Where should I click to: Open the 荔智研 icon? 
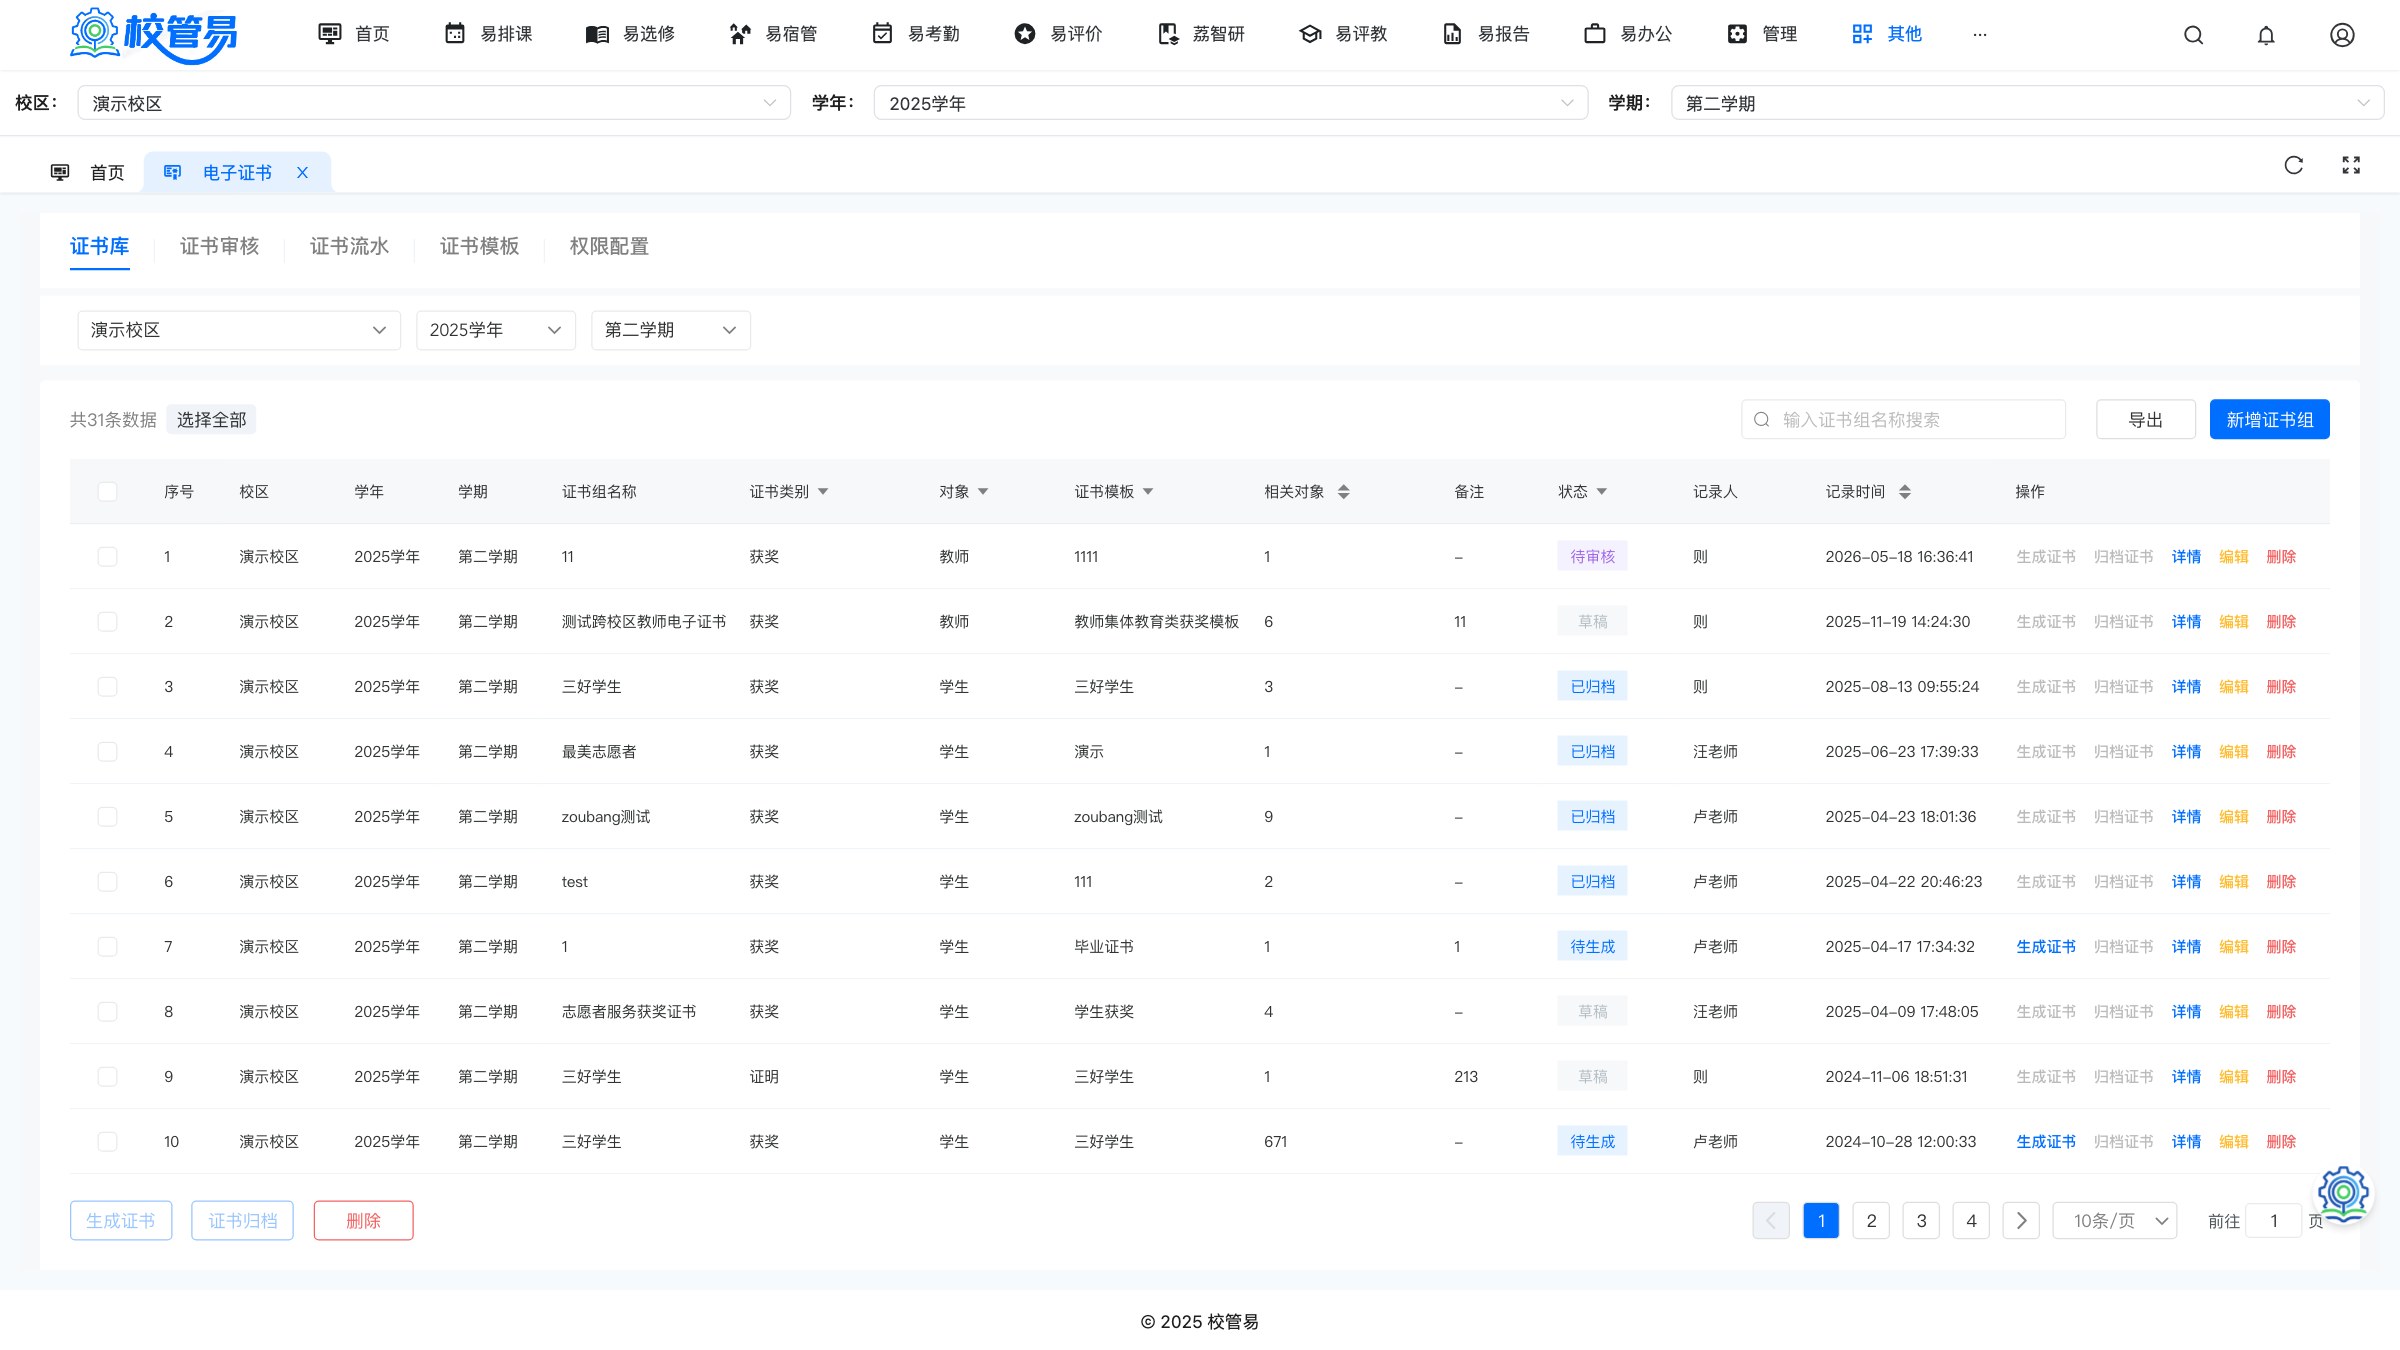(1167, 34)
